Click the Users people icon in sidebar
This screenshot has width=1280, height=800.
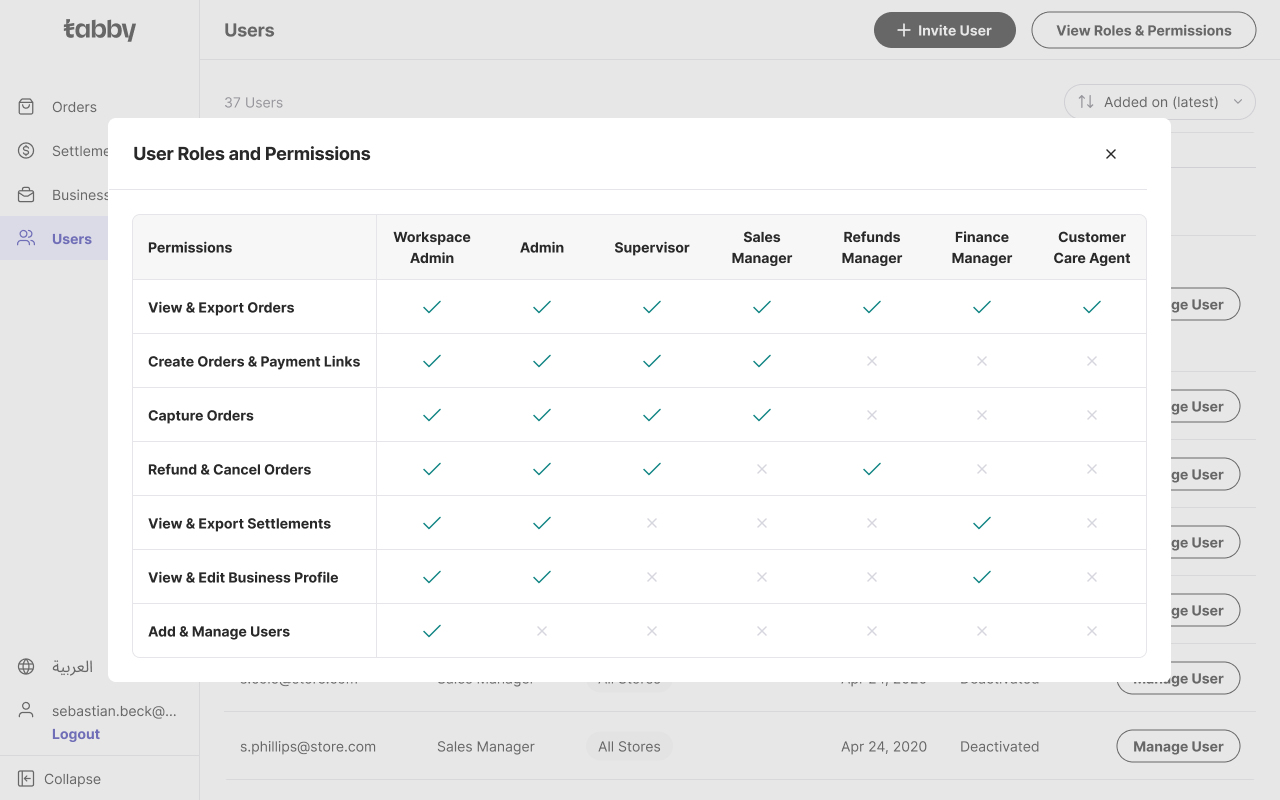[x=27, y=238]
